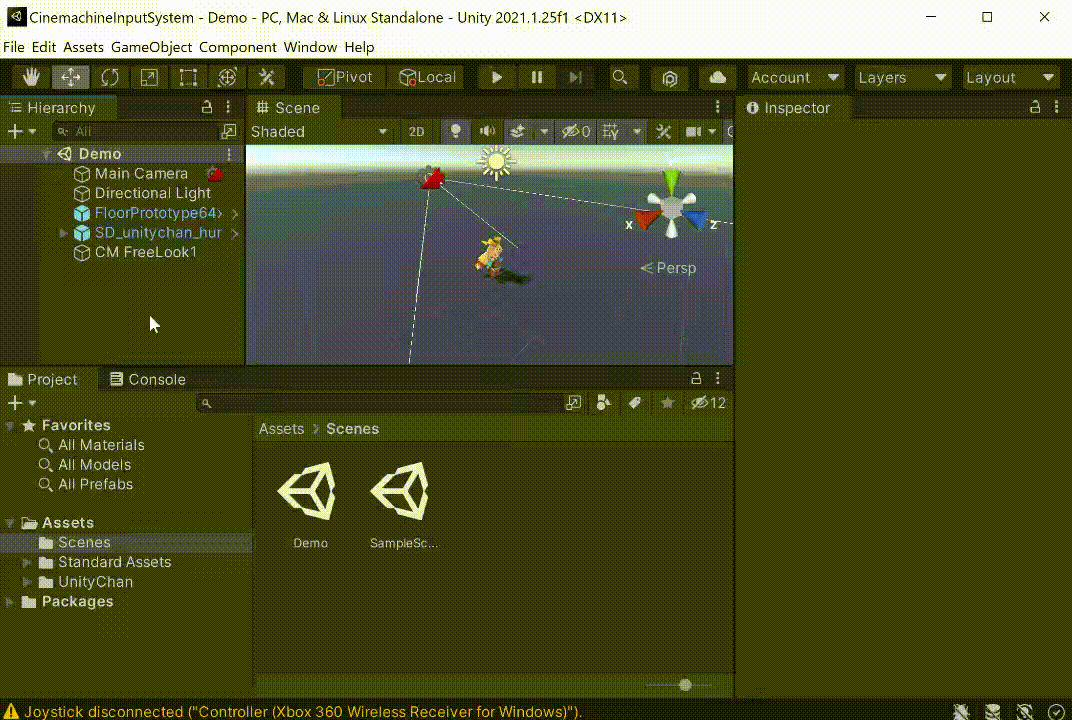
Task: Toggle the Project panel lock
Action: click(696, 378)
